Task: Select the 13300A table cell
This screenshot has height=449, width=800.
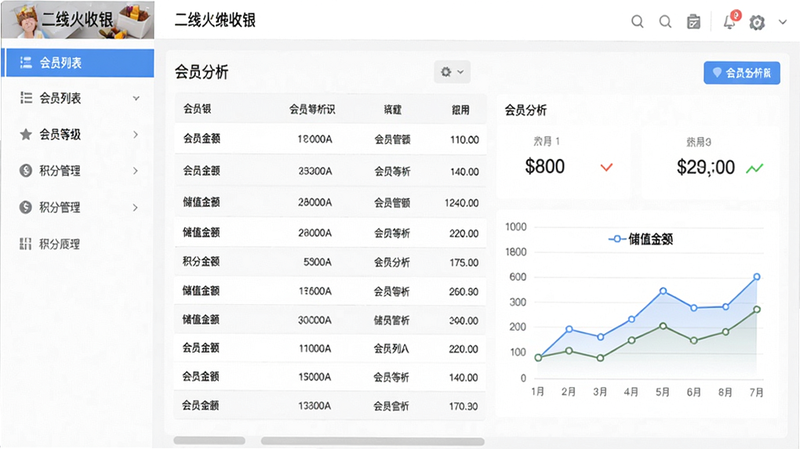Action: 315,406
